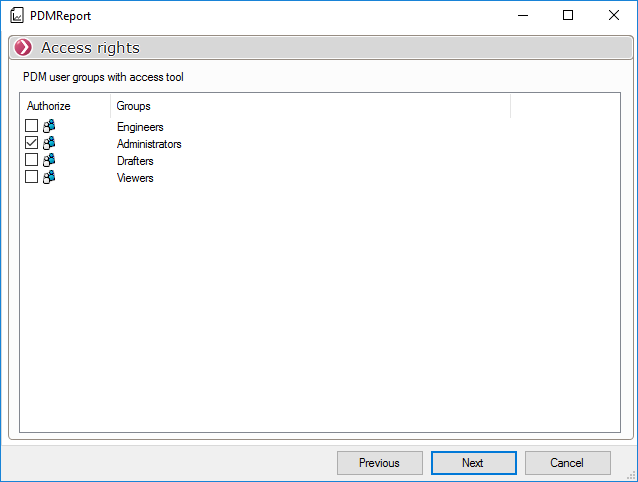Tick the Drafters authorize checkbox
Image resolution: width=638 pixels, height=482 pixels.
32,161
